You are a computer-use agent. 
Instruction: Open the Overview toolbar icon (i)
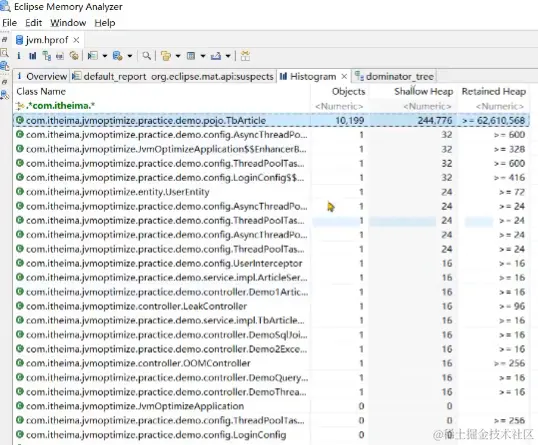[x=19, y=56]
